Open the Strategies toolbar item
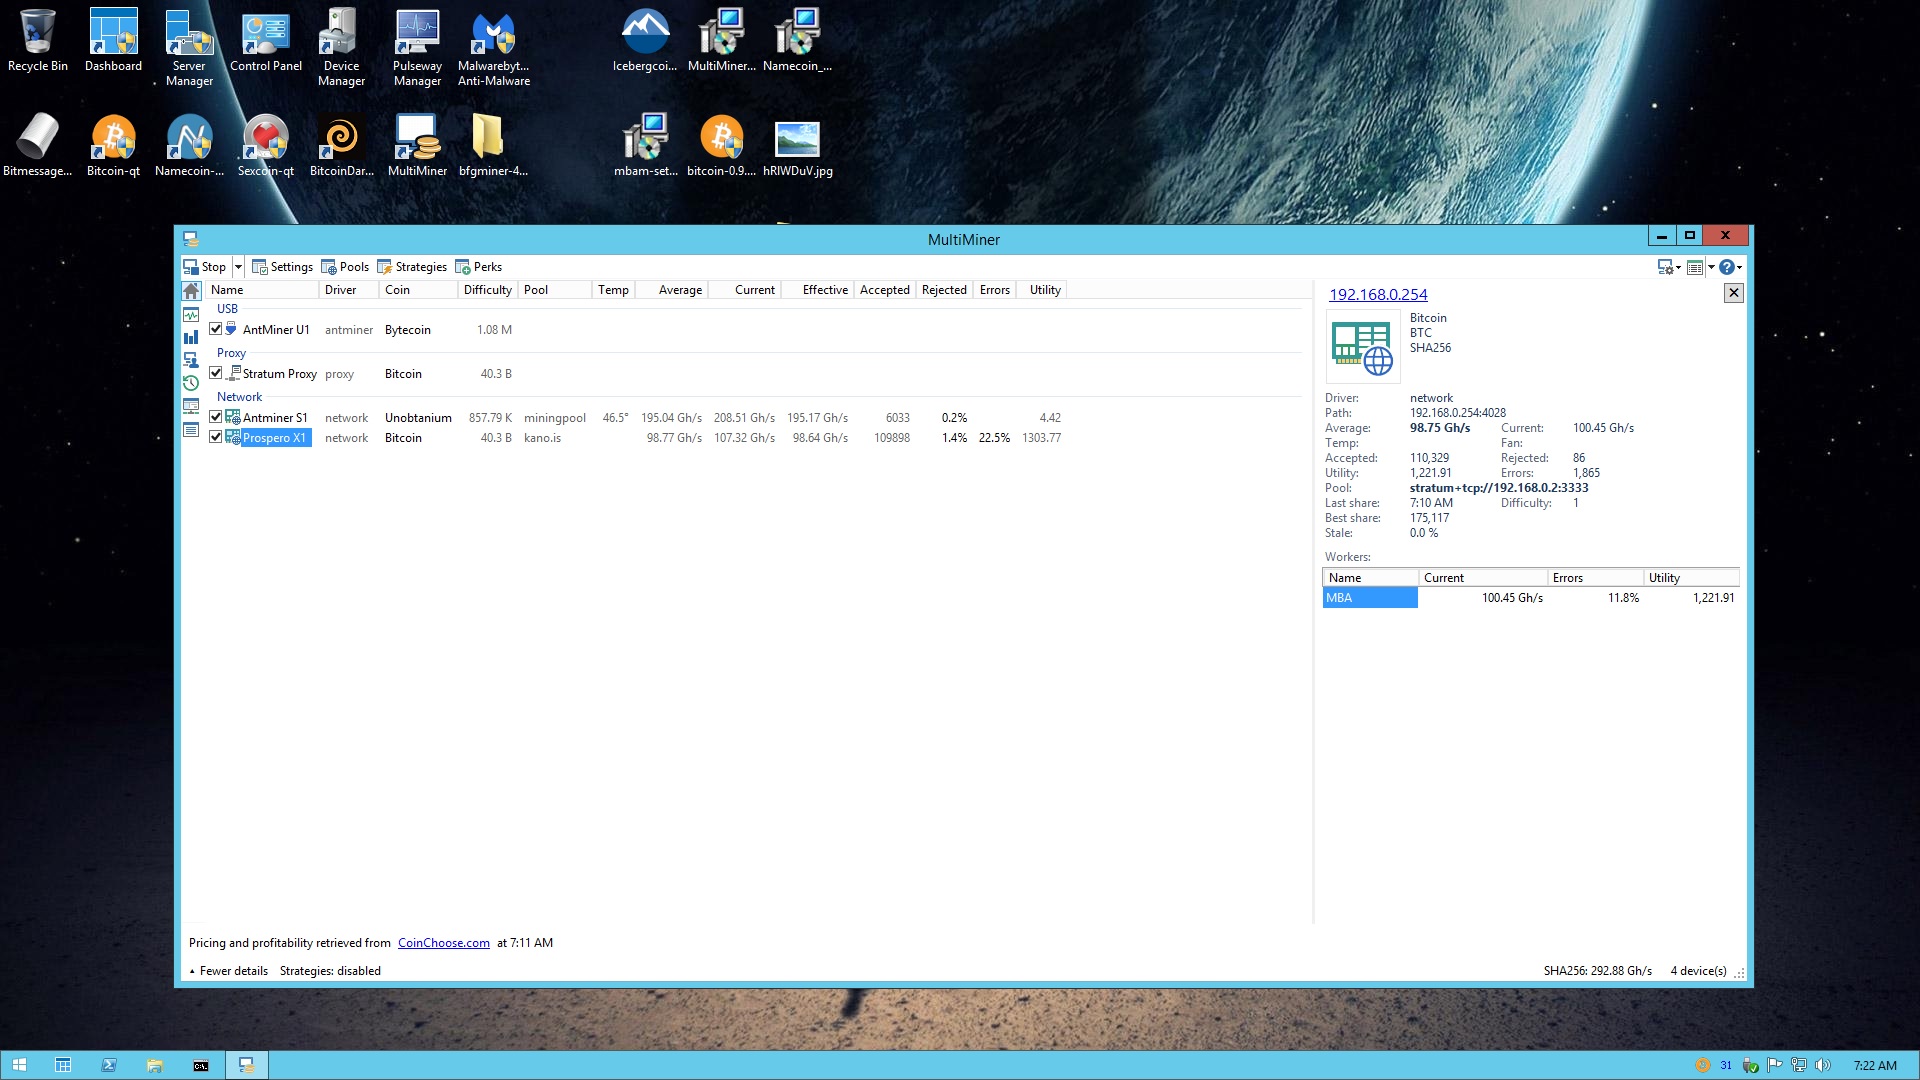 click(412, 267)
